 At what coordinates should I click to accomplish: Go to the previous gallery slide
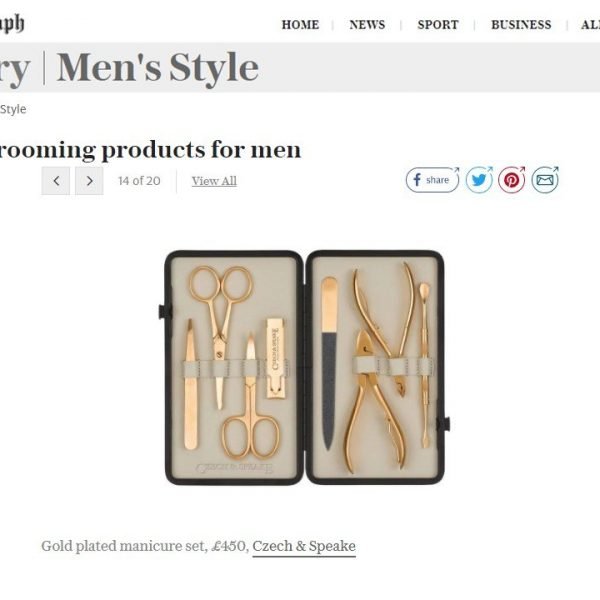[x=56, y=181]
